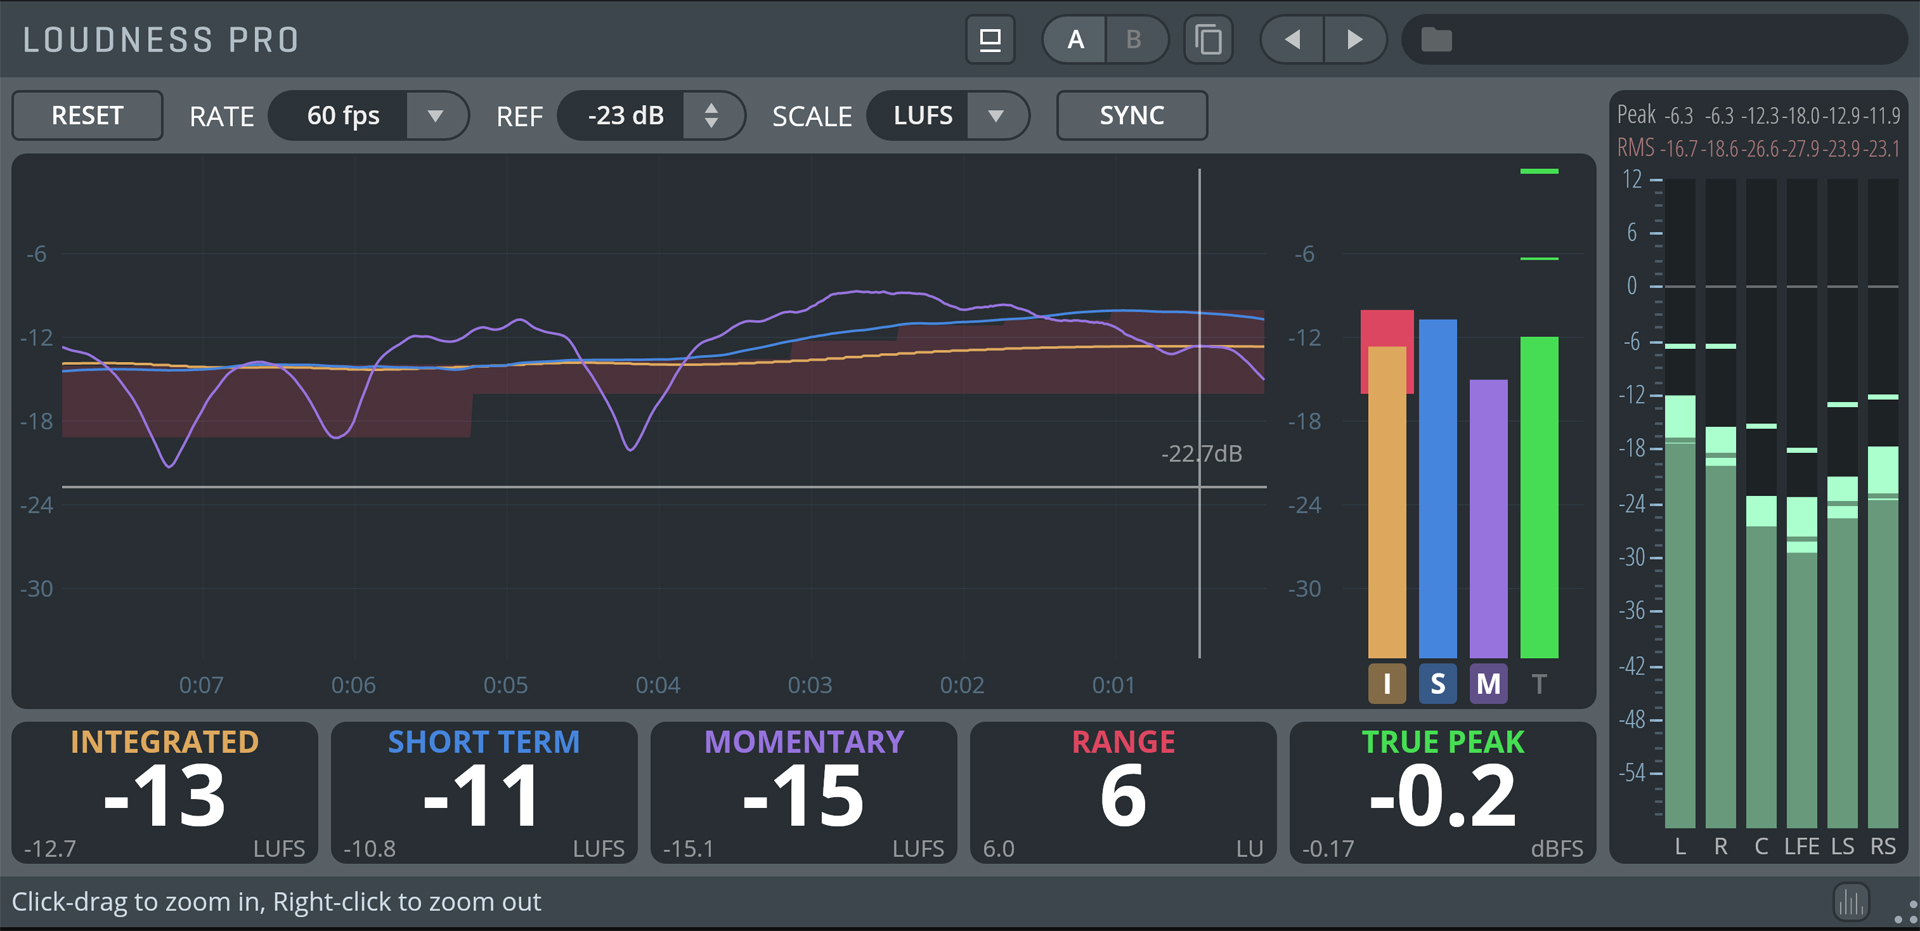The image size is (1920, 931).
Task: Open the SCALE dropdown showing LUFS
Action: click(x=947, y=116)
